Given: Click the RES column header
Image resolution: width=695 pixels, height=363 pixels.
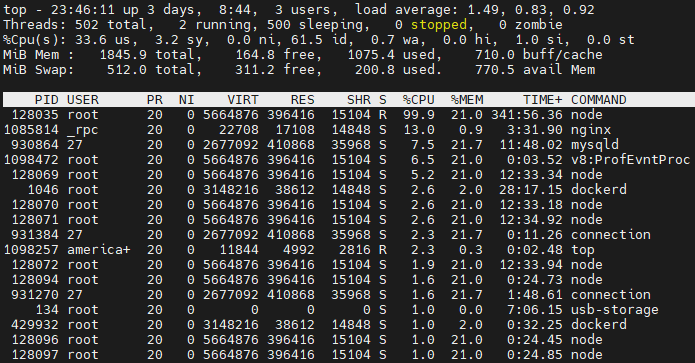Looking at the screenshot, I should (303, 100).
